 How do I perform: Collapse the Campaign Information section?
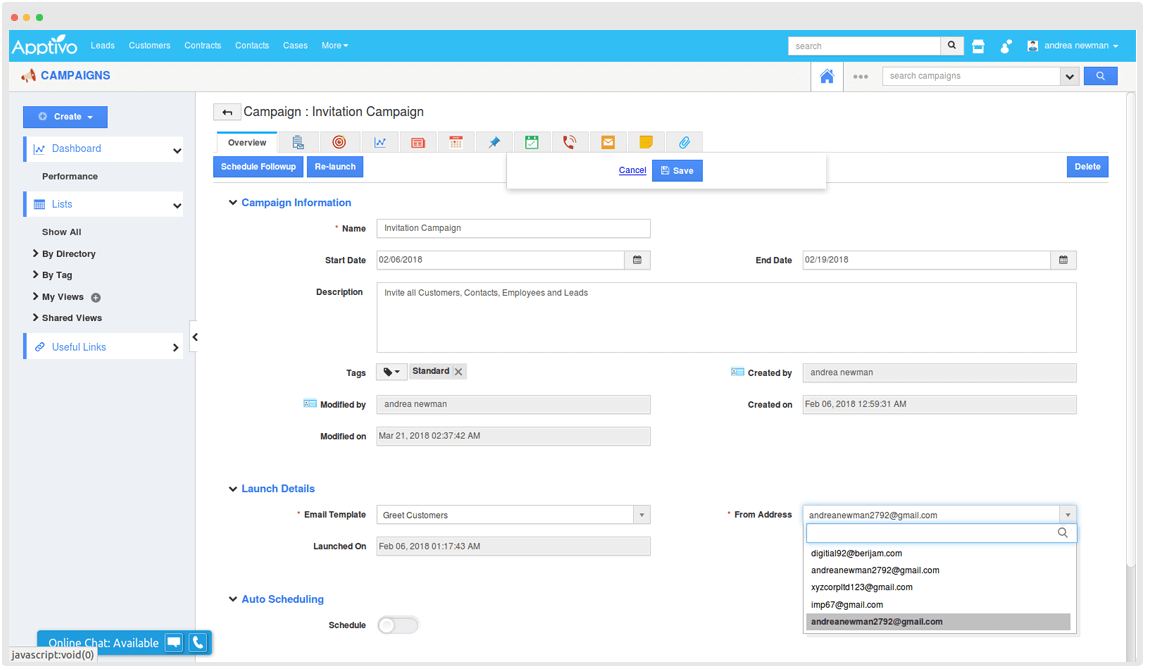pos(233,203)
